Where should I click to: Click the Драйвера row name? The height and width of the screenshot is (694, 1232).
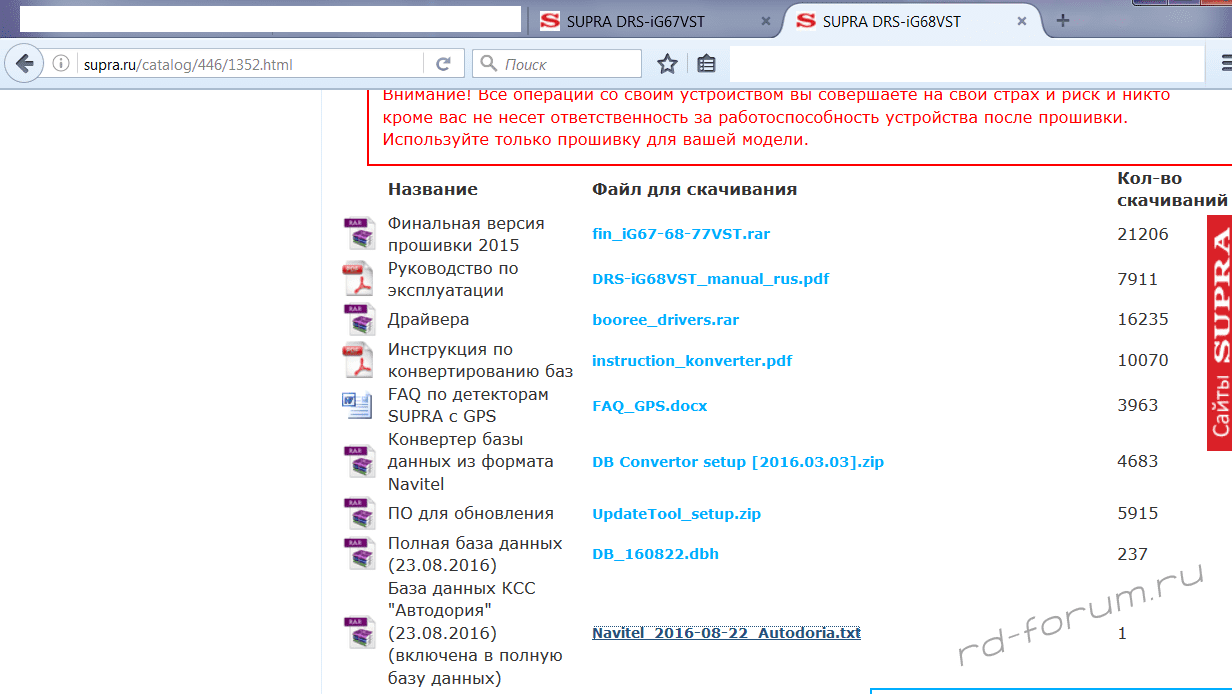pos(429,320)
